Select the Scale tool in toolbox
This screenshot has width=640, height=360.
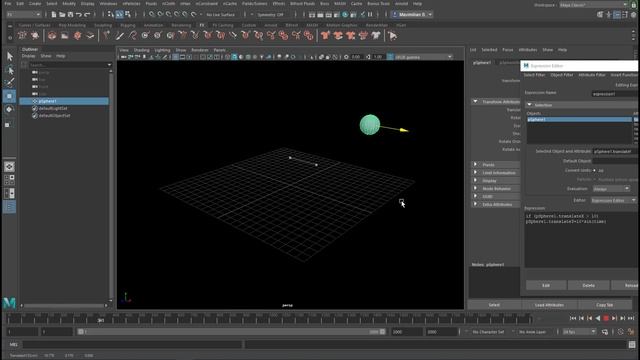8,124
